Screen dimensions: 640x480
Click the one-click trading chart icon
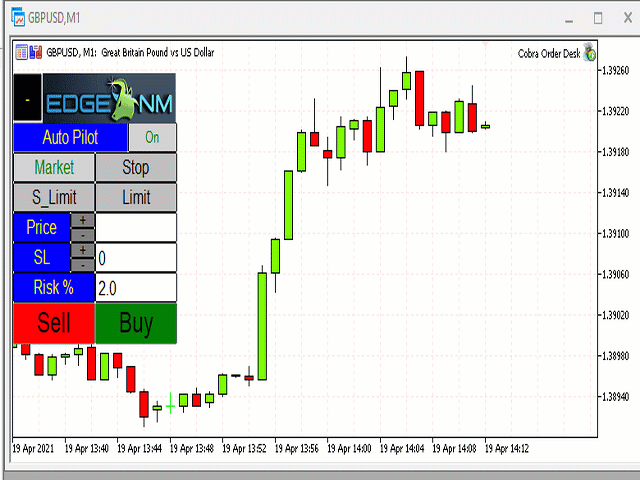point(36,52)
